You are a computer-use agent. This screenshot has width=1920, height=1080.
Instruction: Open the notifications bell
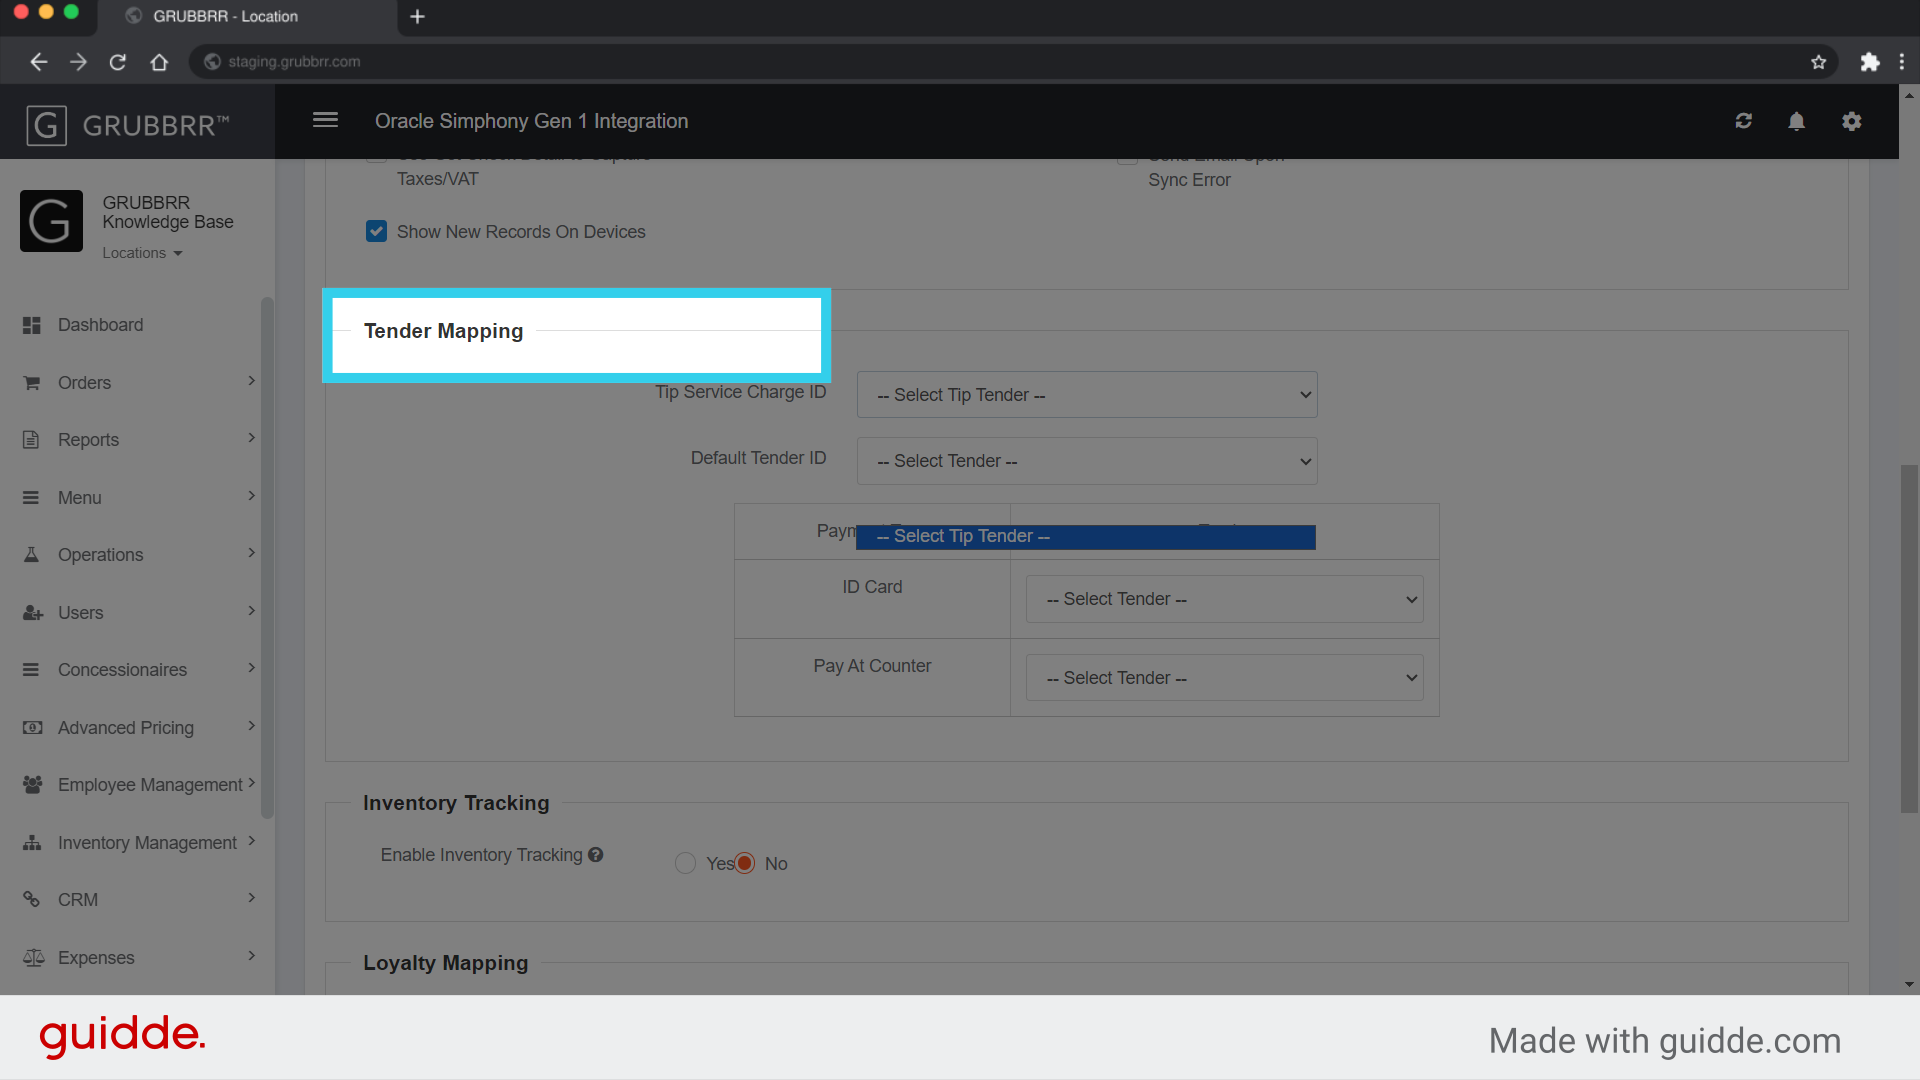point(1796,121)
